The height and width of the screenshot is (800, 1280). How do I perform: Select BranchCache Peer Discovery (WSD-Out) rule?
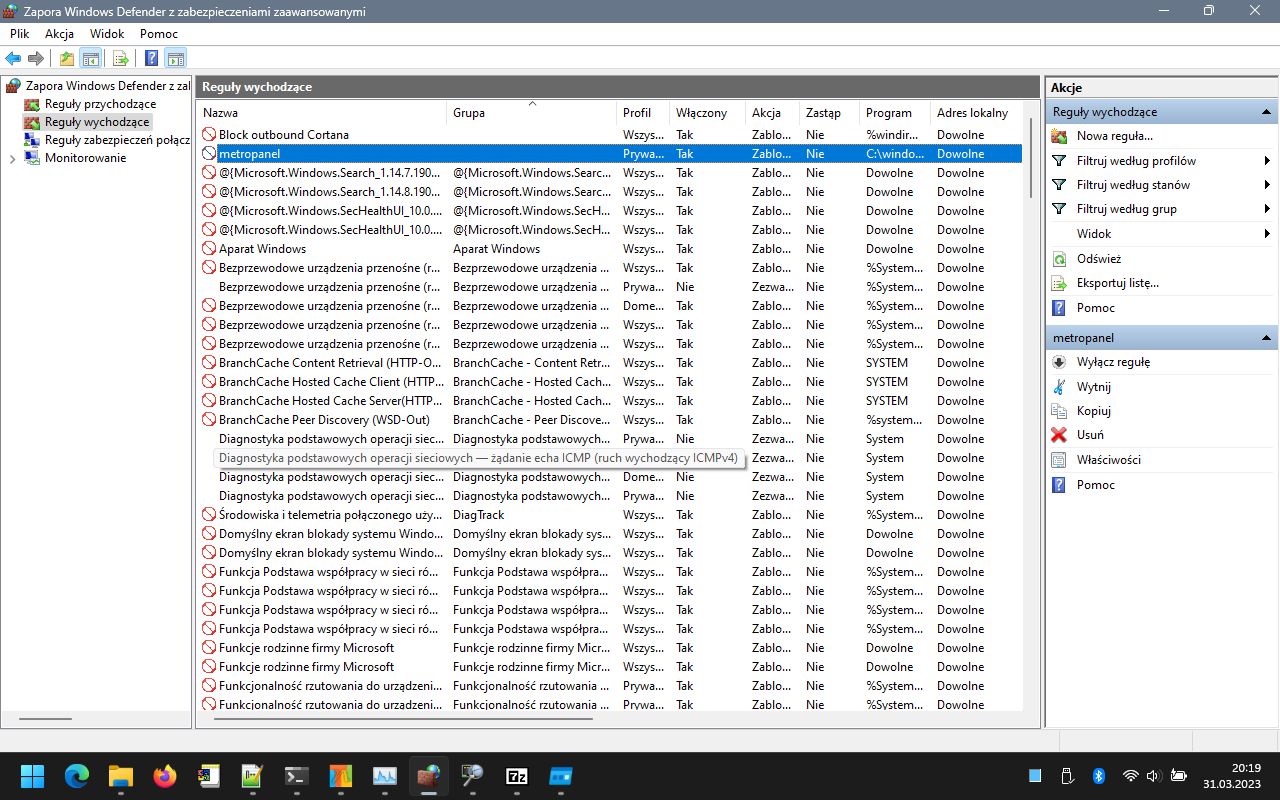(x=610, y=420)
